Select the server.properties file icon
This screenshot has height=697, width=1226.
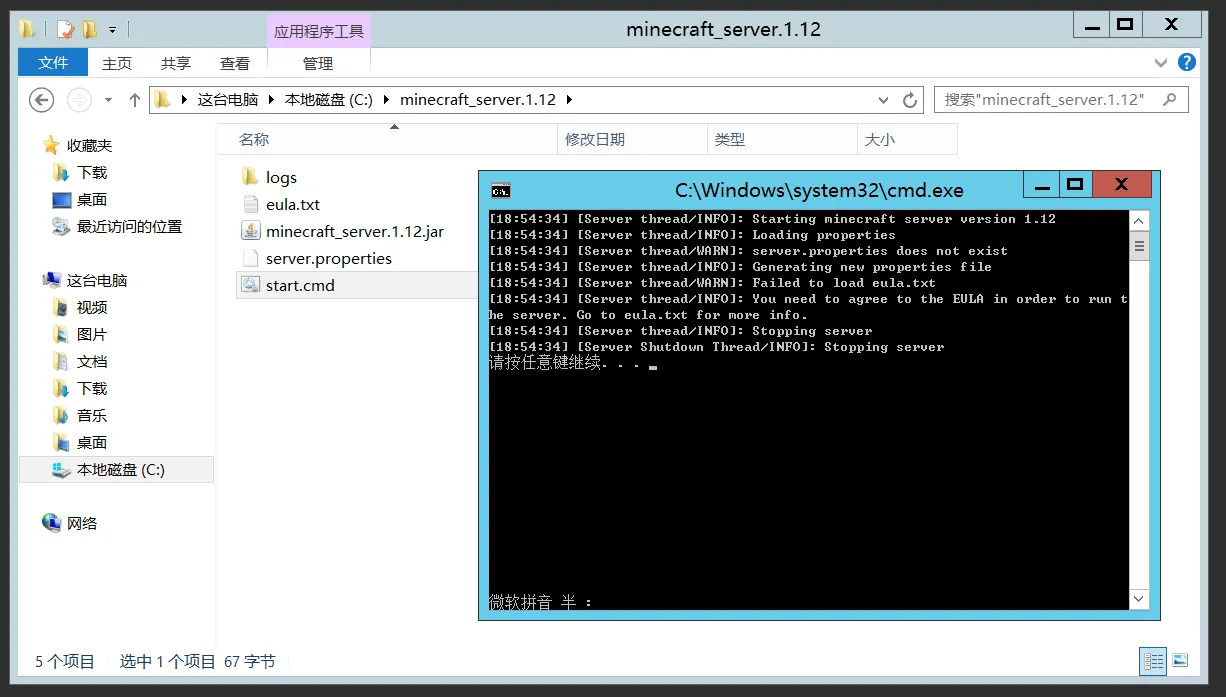click(250, 258)
